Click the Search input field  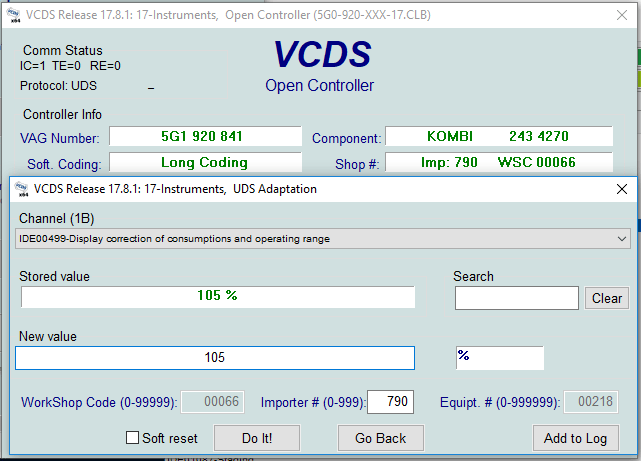click(517, 298)
